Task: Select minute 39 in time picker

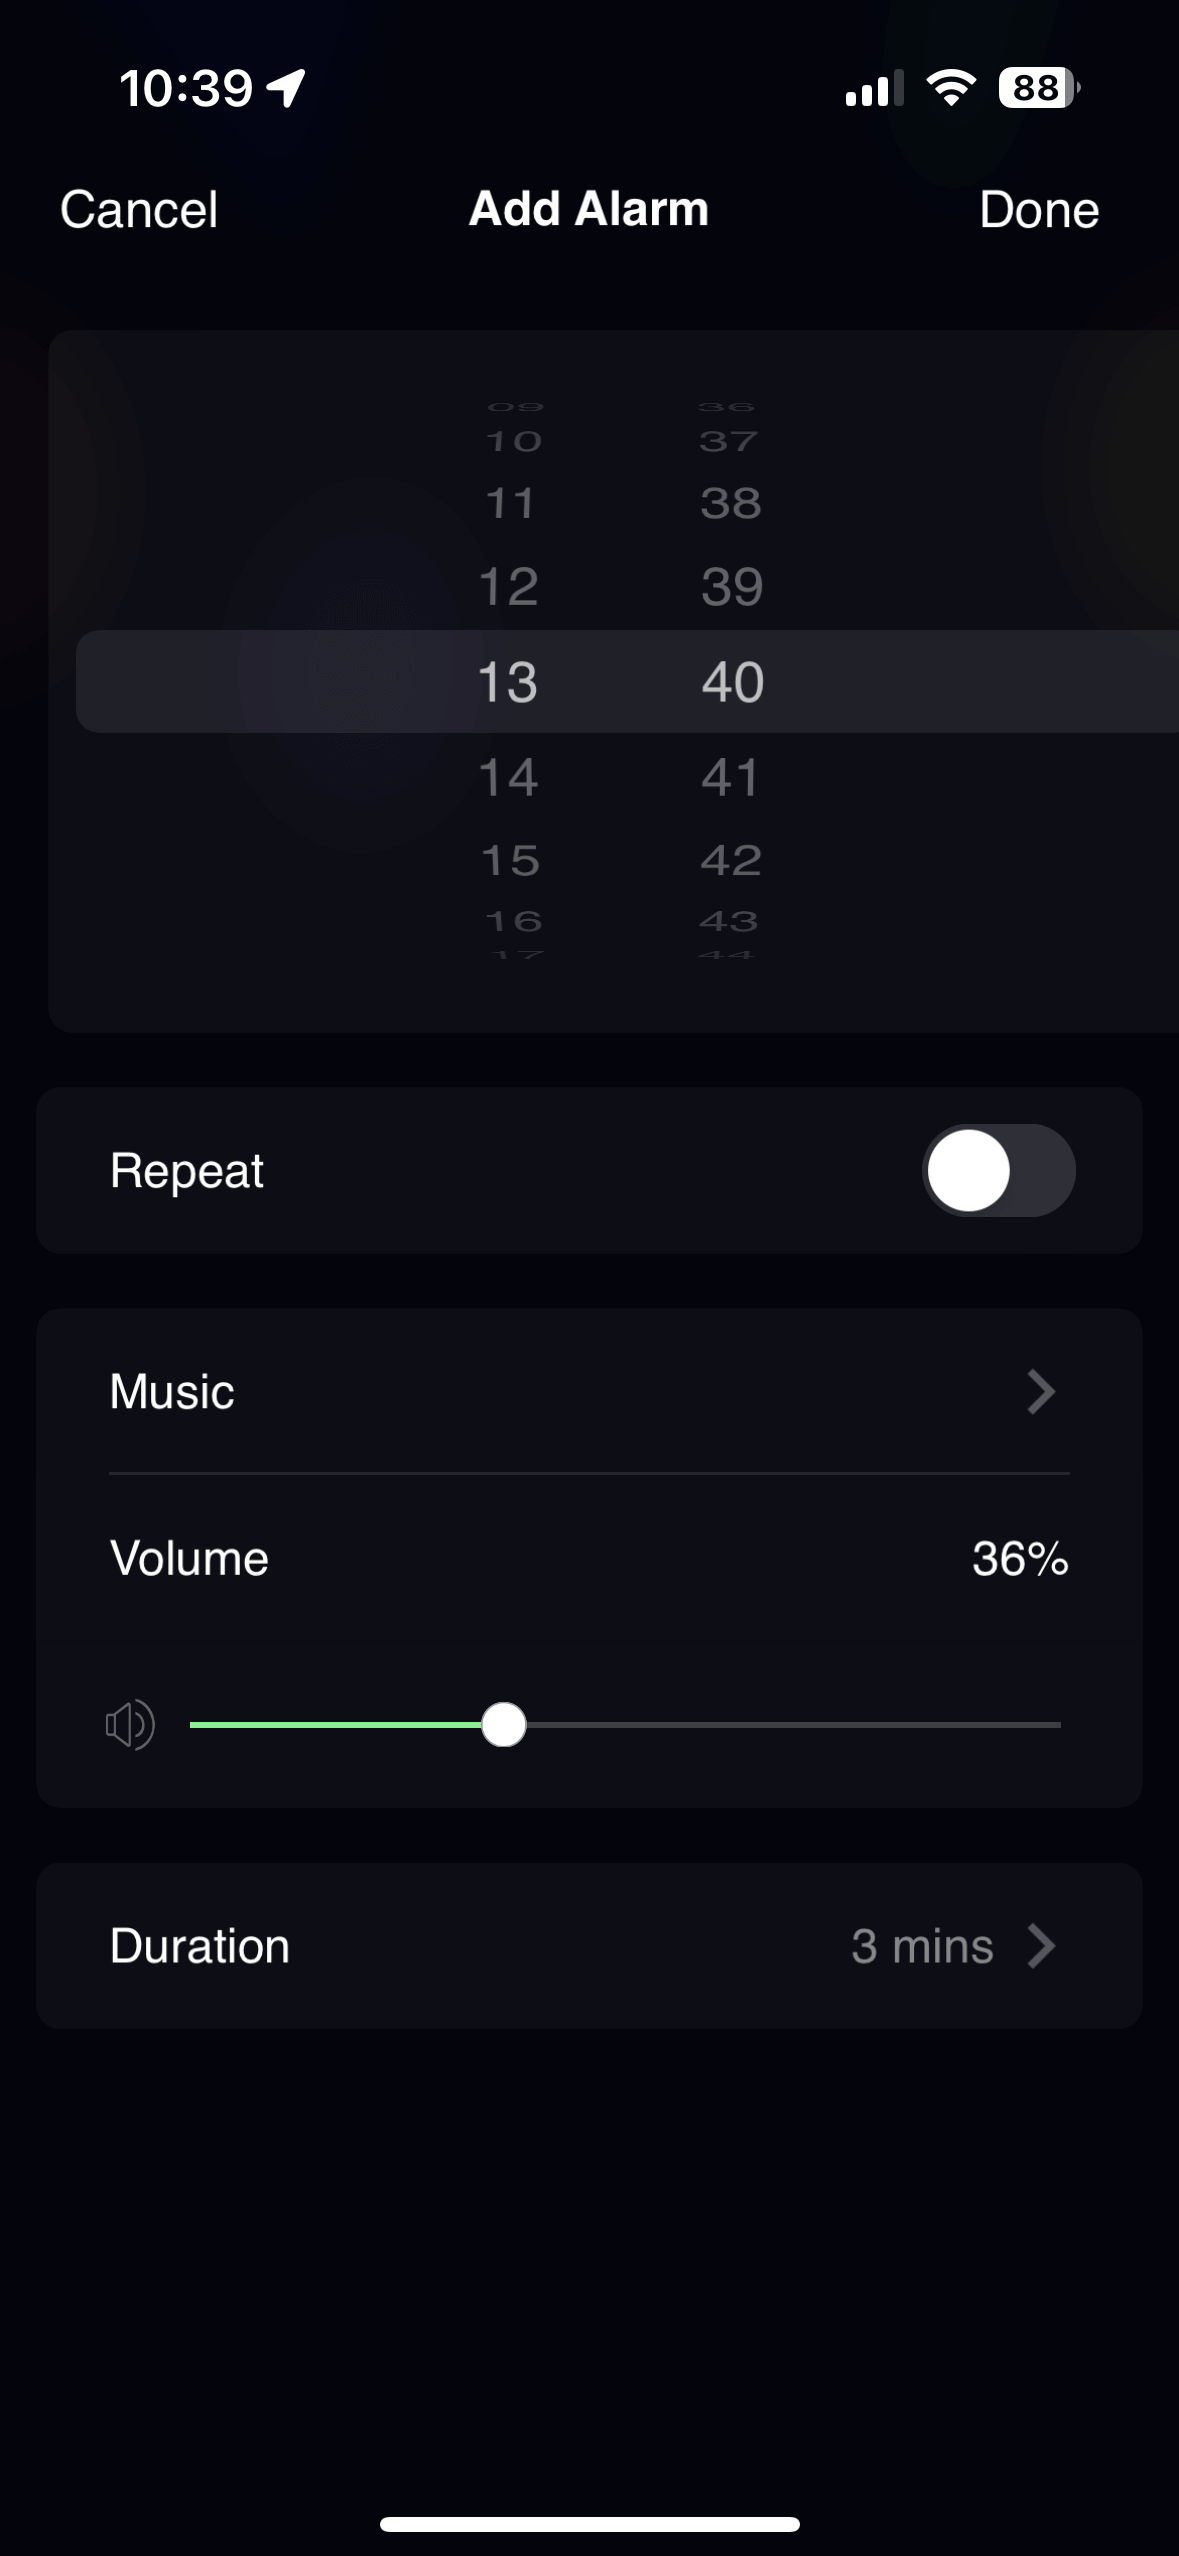Action: (x=732, y=586)
